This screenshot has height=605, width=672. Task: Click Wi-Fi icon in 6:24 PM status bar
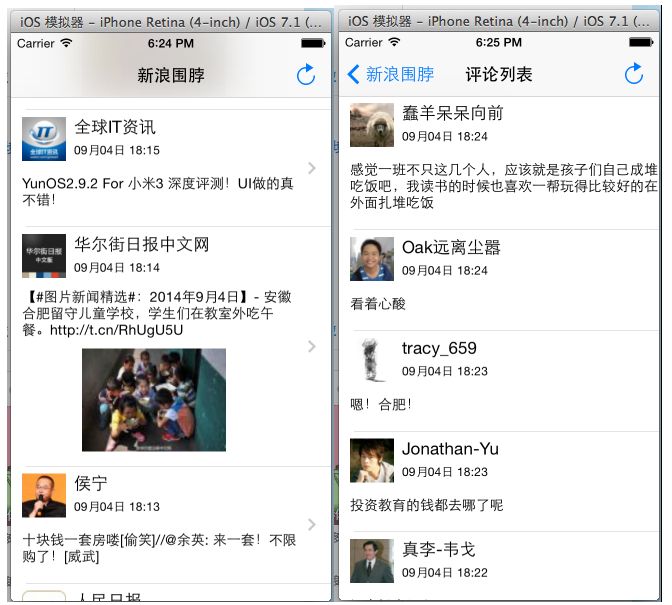click(66, 43)
